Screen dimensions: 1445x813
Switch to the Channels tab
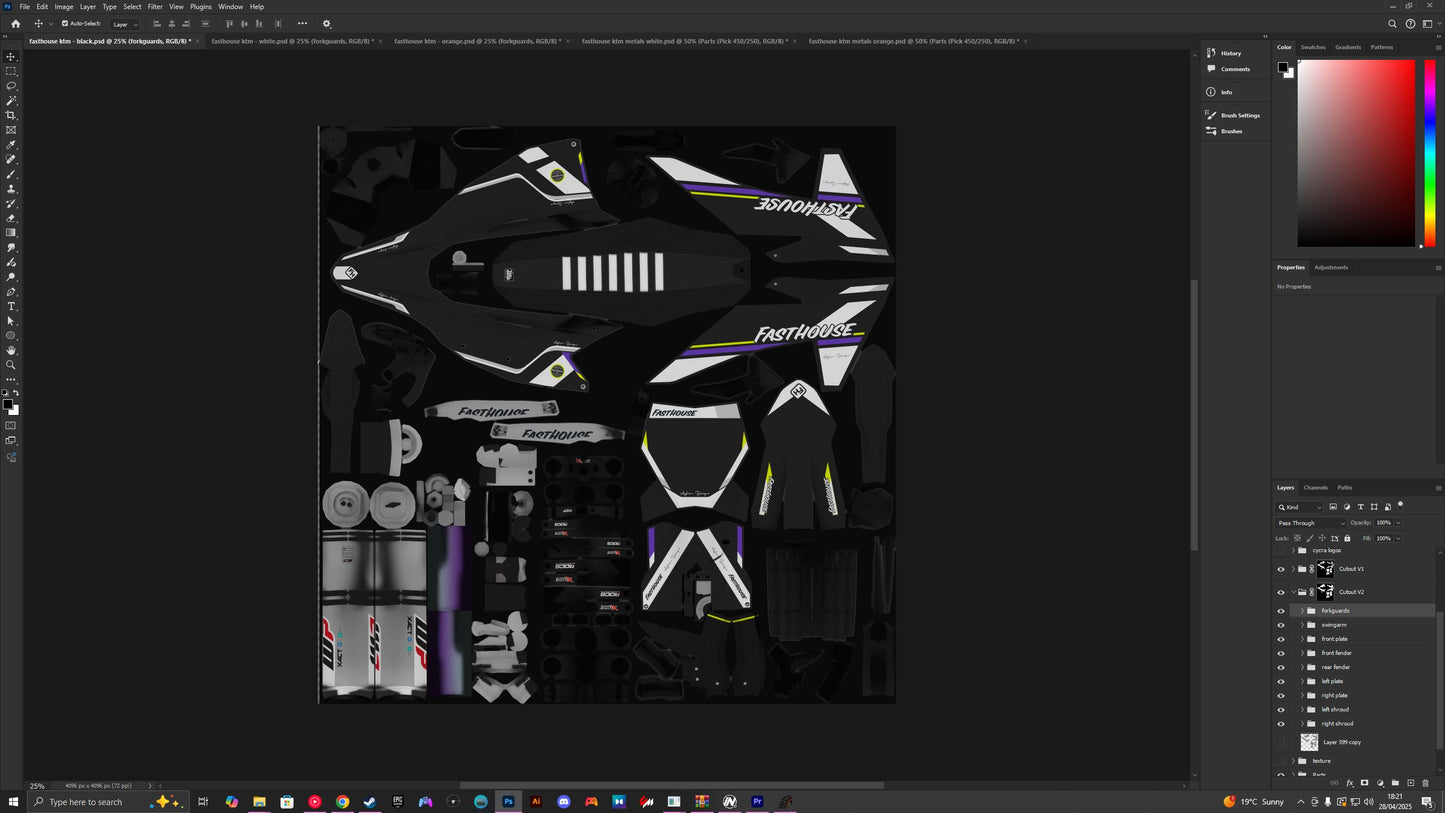(1314, 487)
